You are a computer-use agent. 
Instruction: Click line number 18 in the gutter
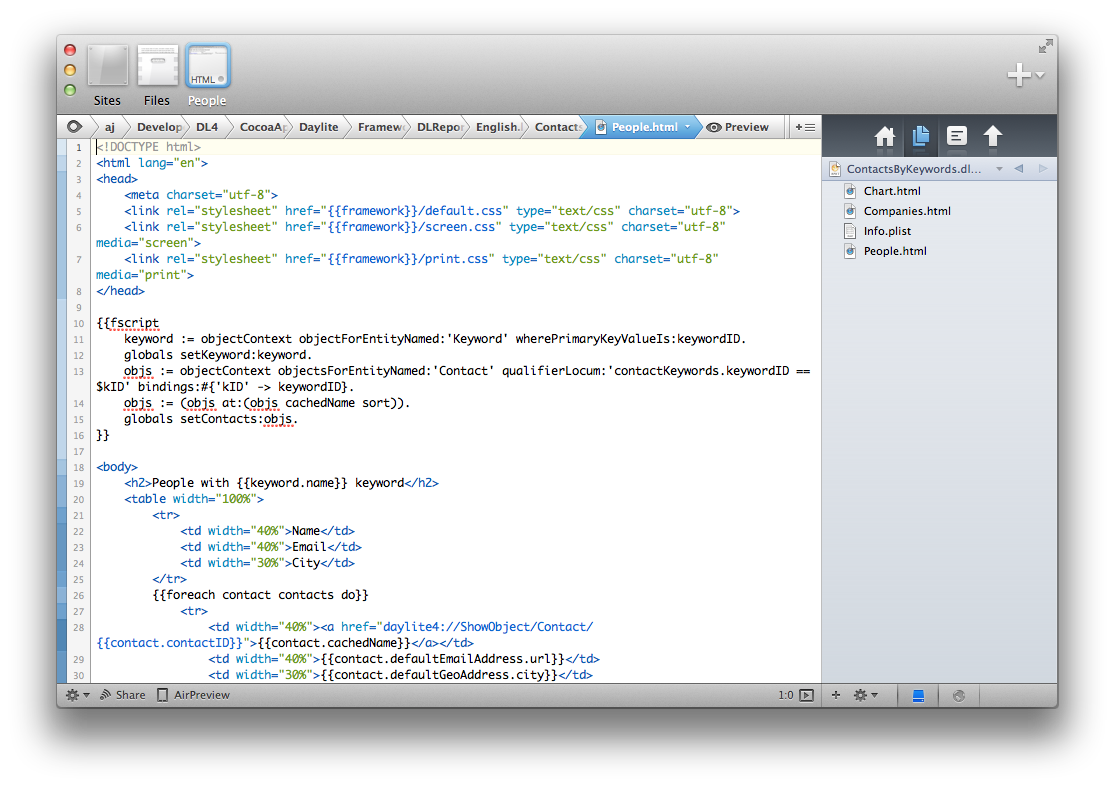(x=78, y=468)
